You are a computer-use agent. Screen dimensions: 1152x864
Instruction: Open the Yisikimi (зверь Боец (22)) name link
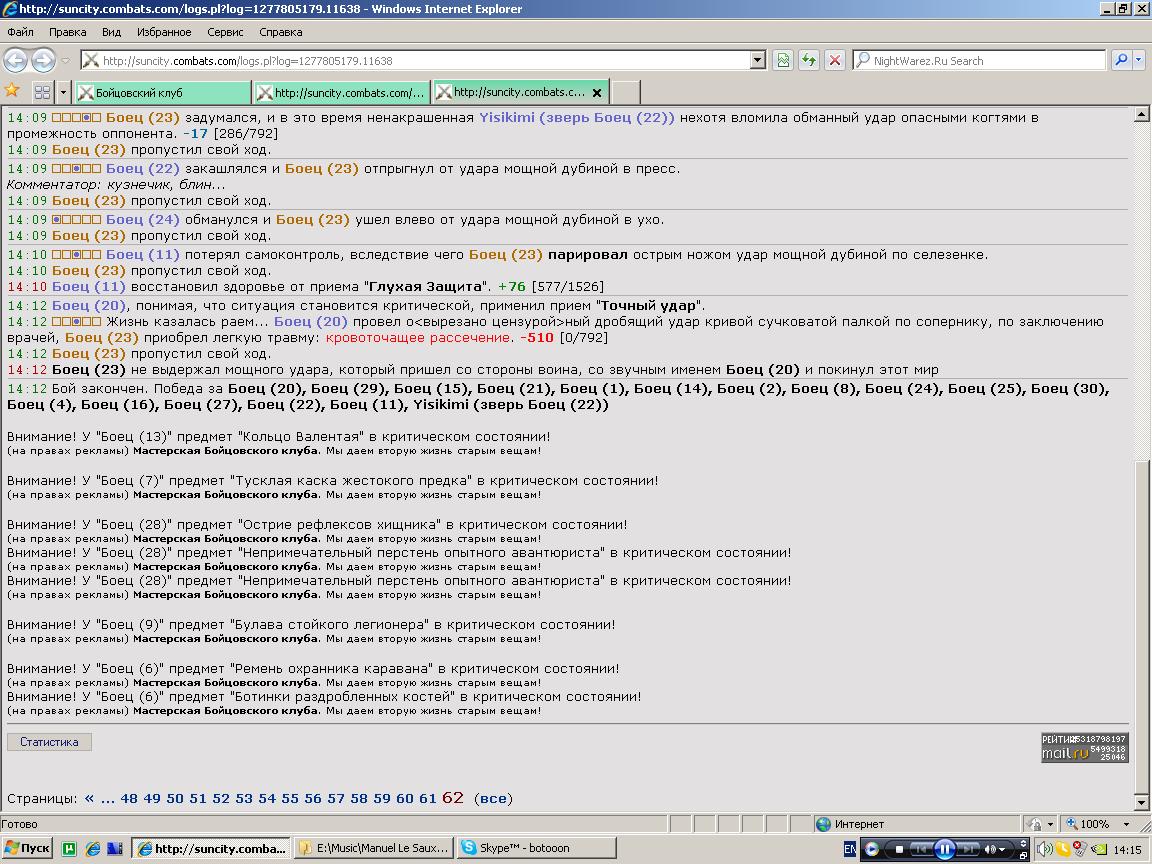pos(577,118)
